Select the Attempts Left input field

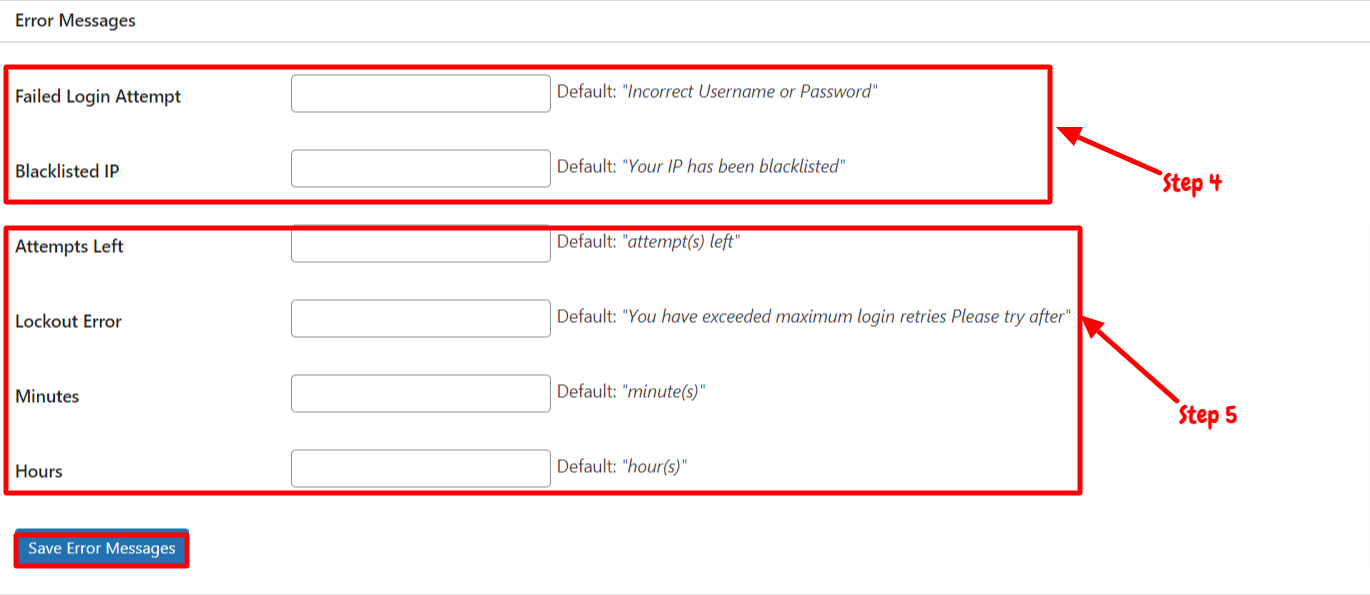pyautogui.click(x=420, y=246)
